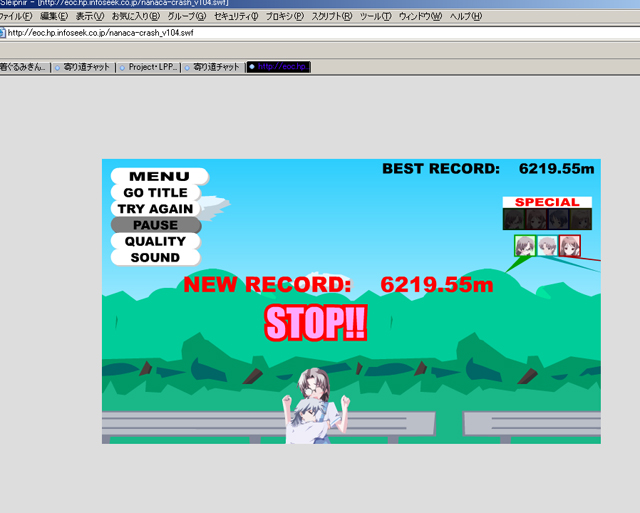
Task: Open the お気に入り(B) menu
Action: pos(136,16)
